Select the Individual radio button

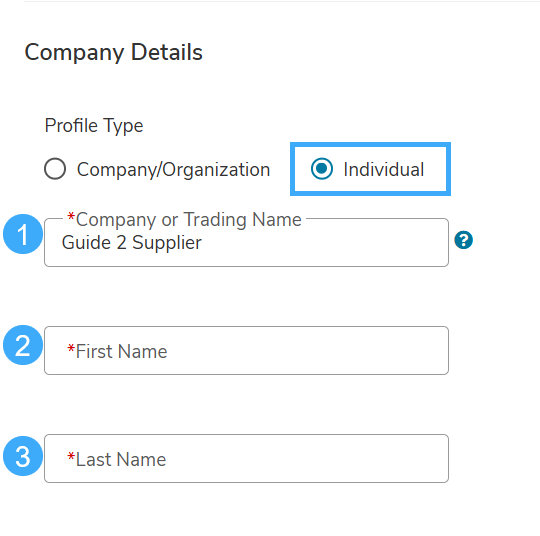coord(322,169)
